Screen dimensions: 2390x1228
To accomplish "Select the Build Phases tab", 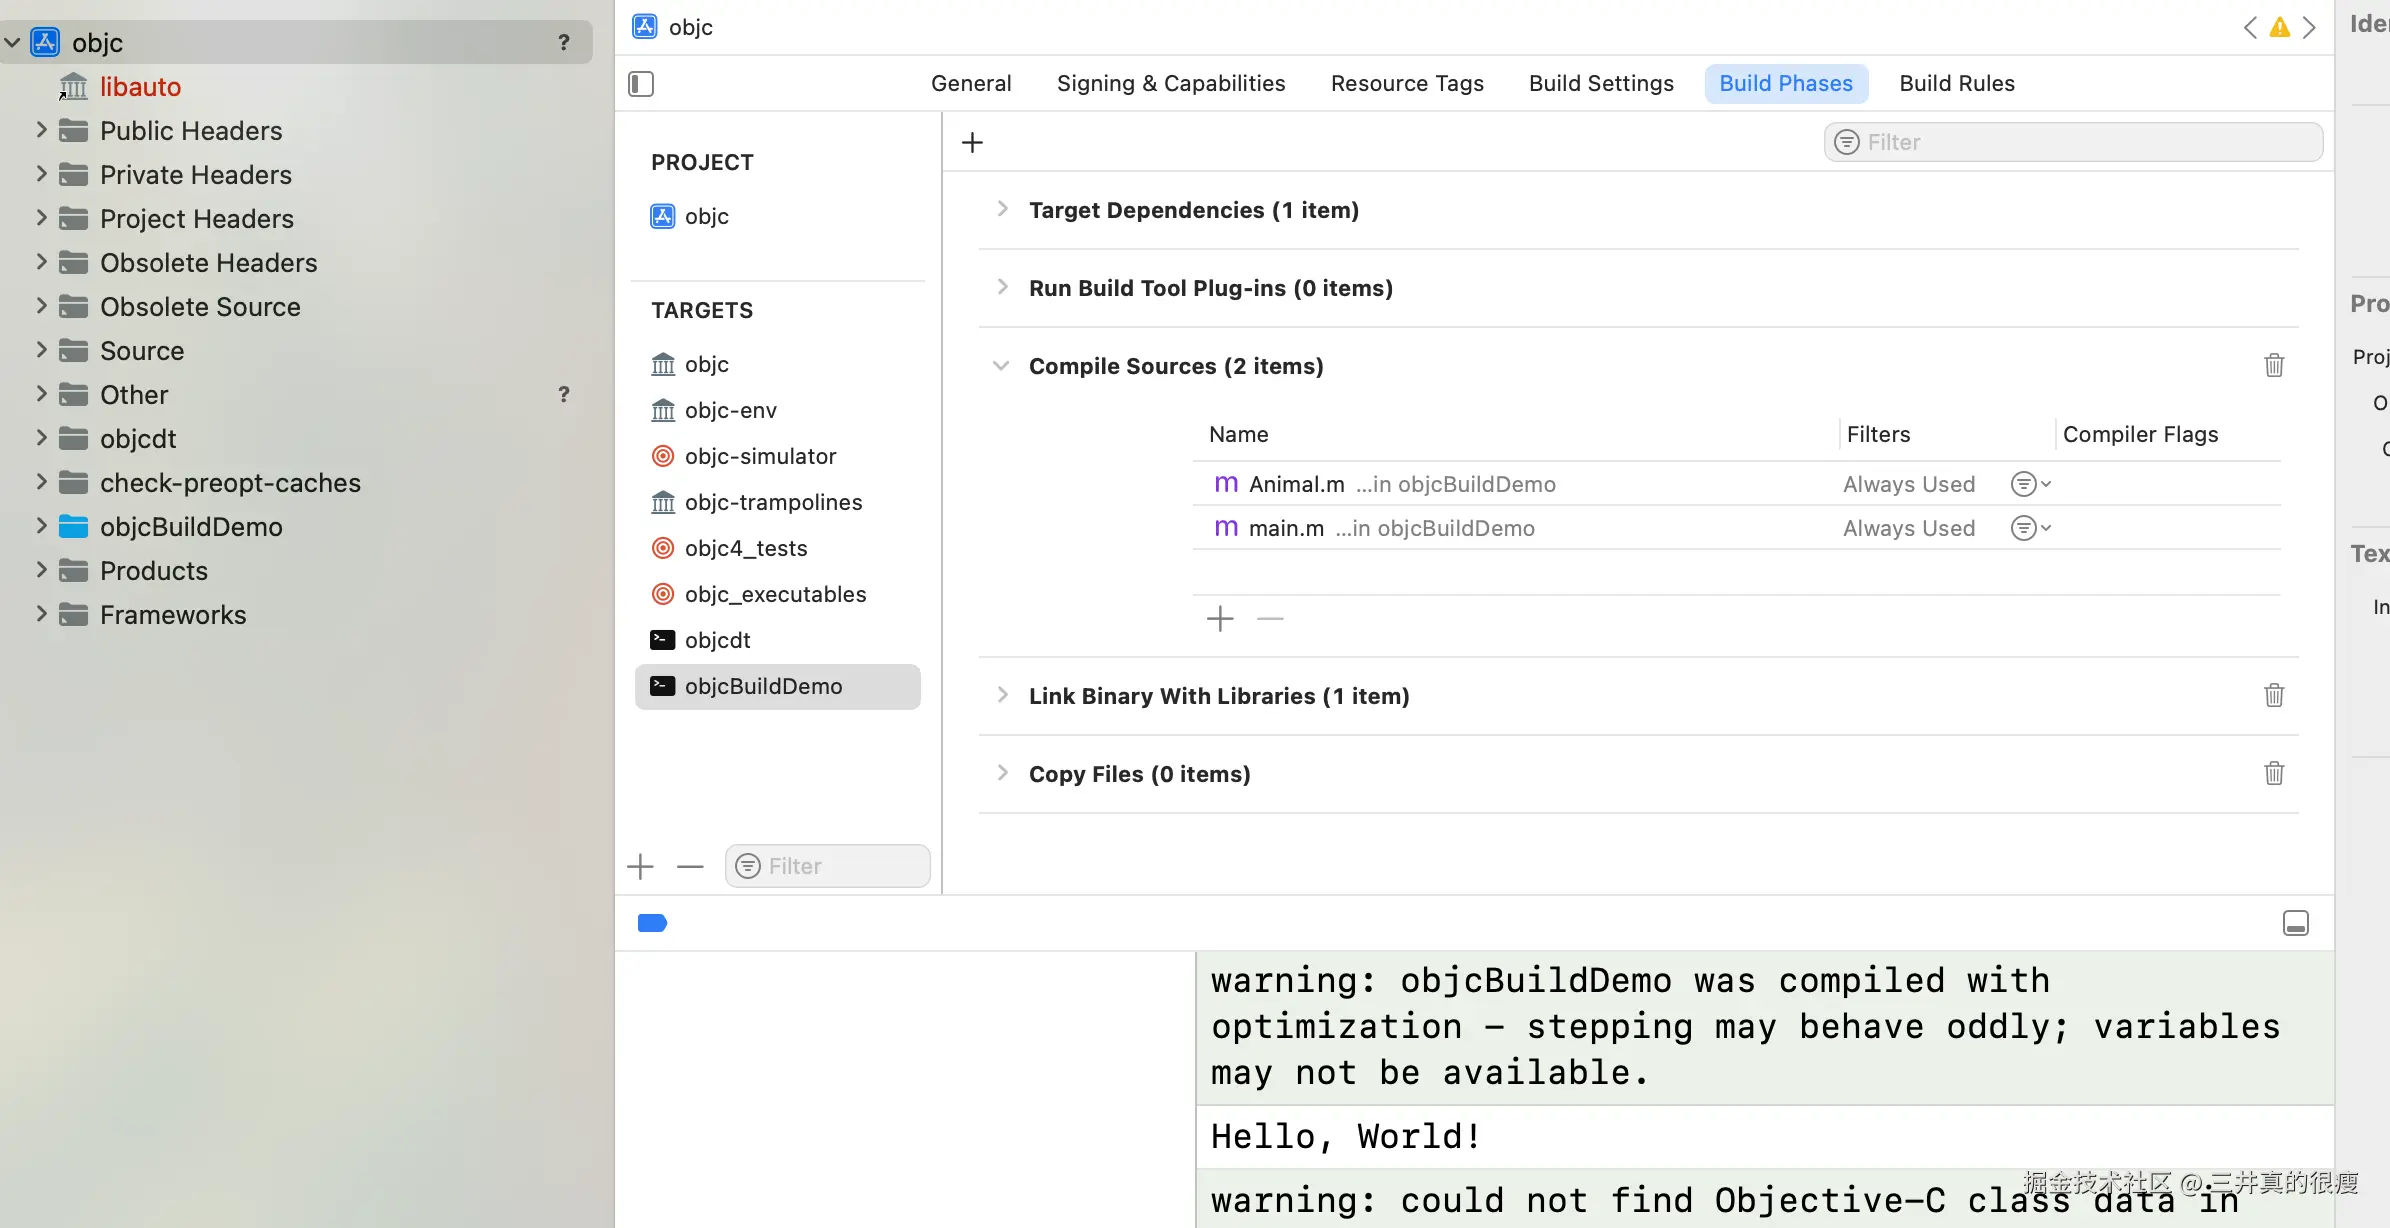I will [x=1786, y=83].
